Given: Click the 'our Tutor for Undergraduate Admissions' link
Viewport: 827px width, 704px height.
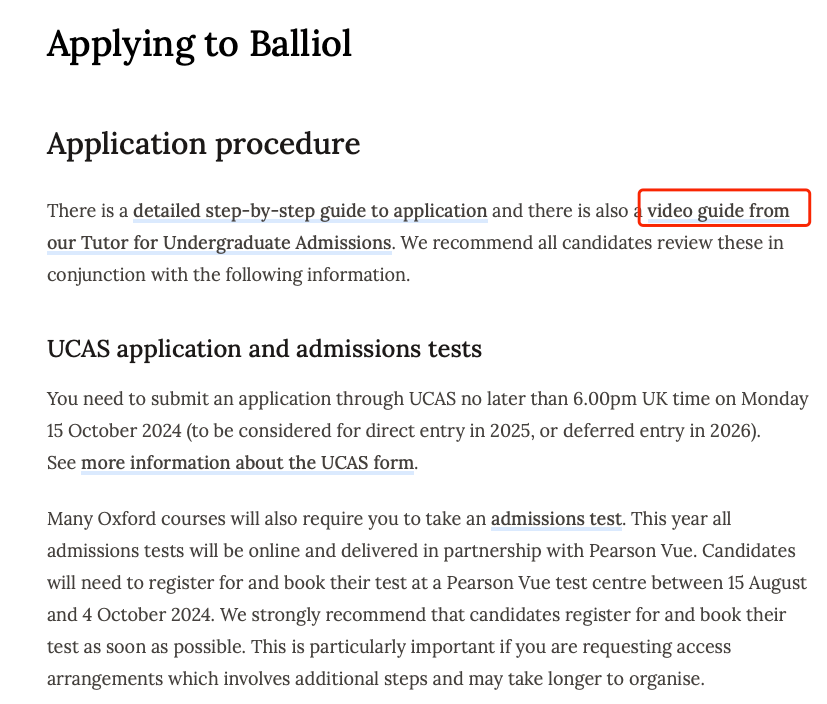Looking at the screenshot, I should pos(219,243).
